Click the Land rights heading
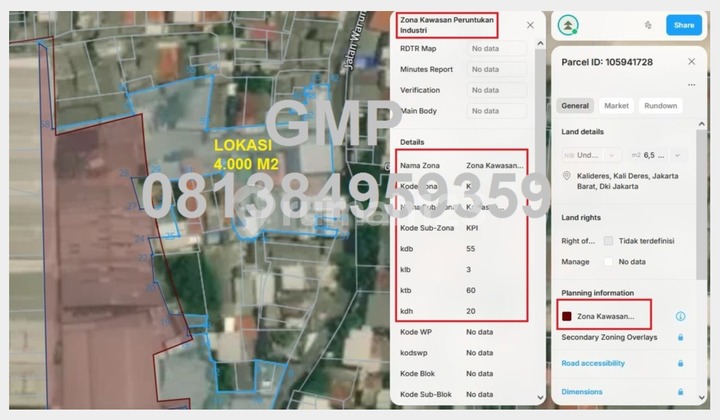 [581, 217]
